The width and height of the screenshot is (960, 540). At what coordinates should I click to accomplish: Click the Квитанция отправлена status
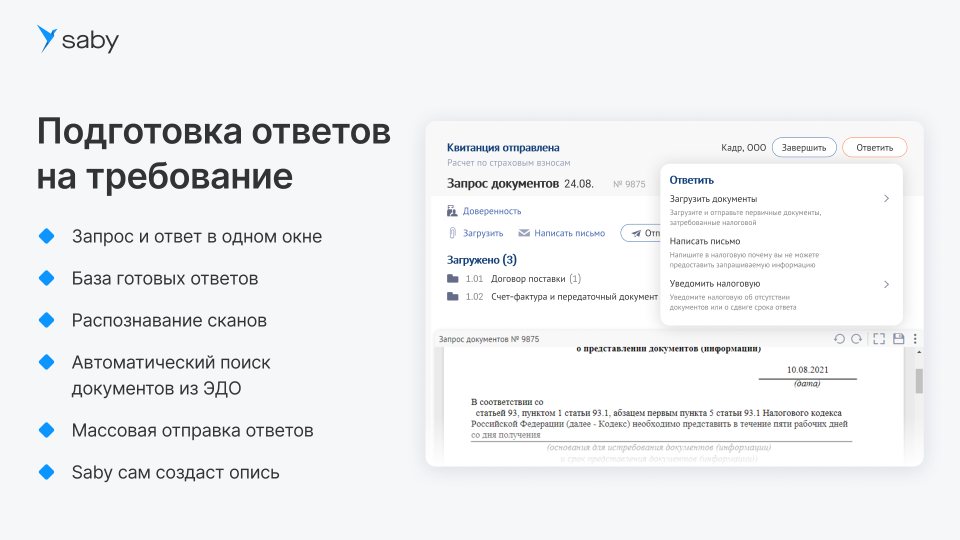click(503, 148)
